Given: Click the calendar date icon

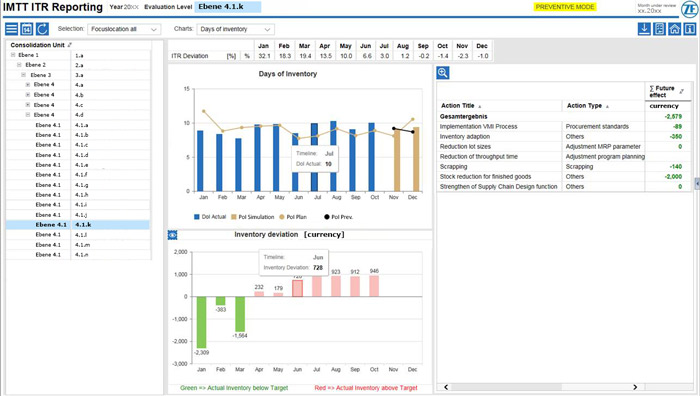Looking at the screenshot, I should click(27, 29).
